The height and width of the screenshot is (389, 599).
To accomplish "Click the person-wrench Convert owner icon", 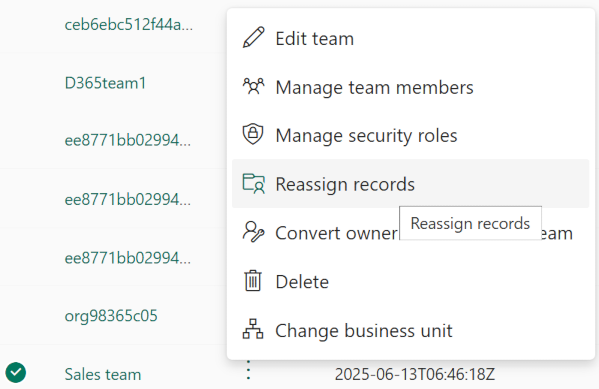I will point(253,232).
